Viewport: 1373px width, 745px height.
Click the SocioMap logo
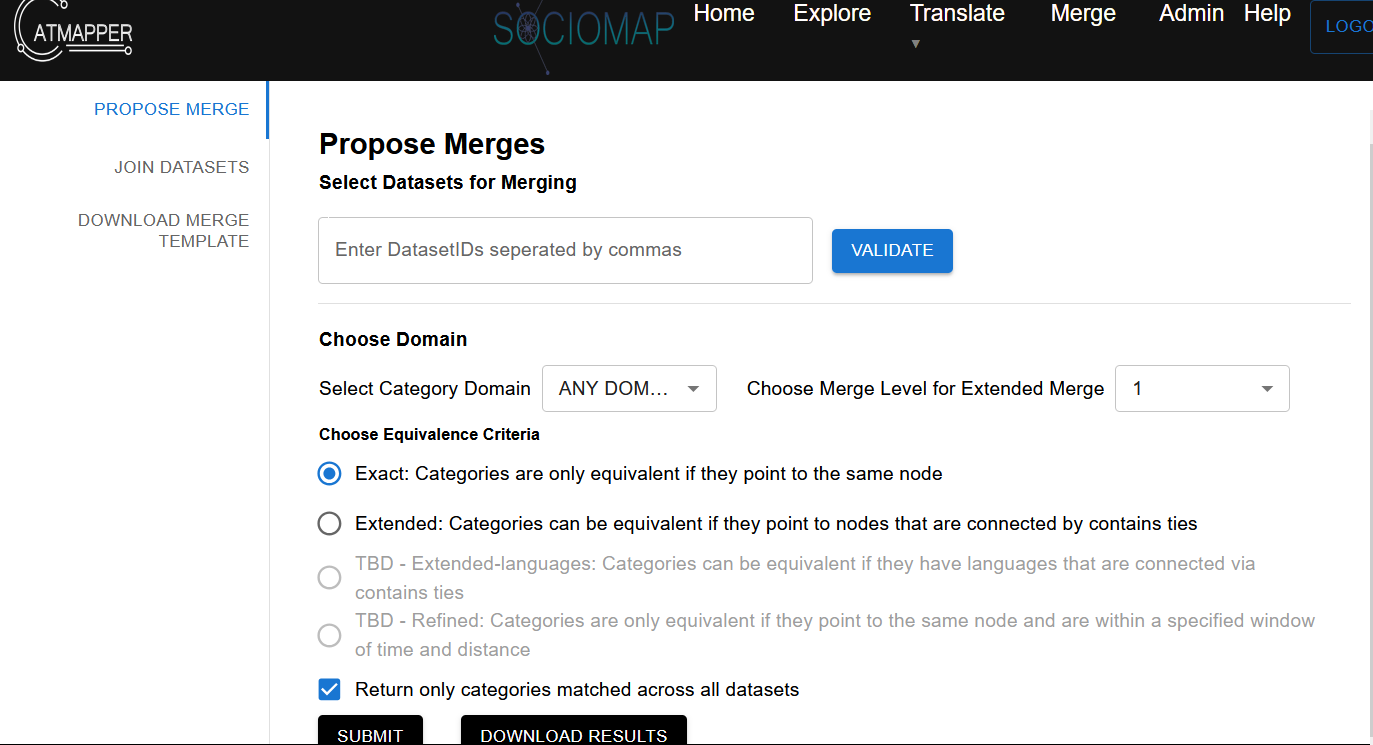tap(584, 30)
